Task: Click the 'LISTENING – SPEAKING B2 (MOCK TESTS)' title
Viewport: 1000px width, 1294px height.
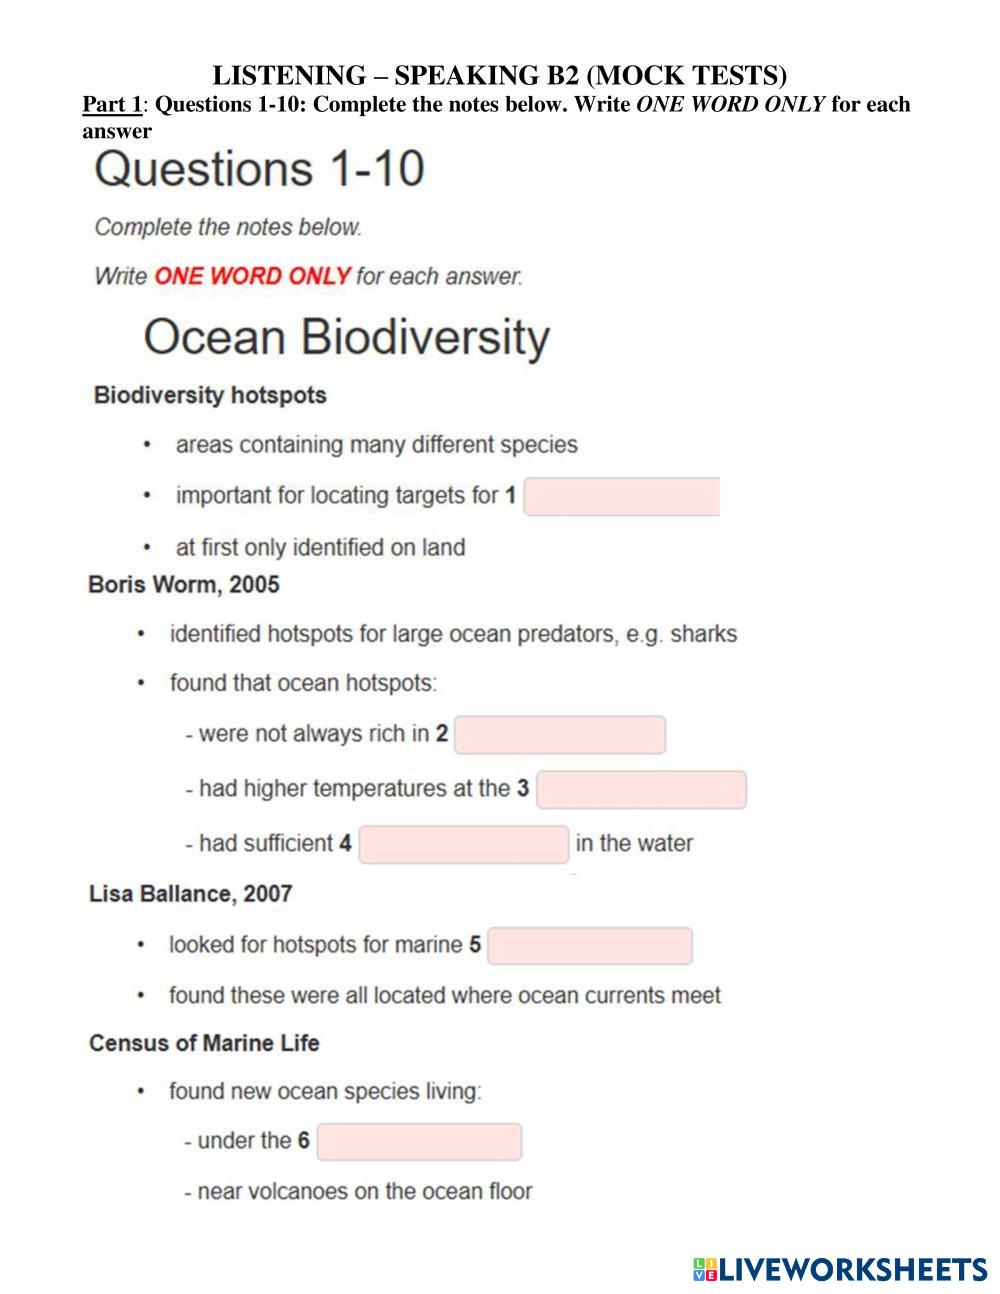Action: [x=499, y=75]
